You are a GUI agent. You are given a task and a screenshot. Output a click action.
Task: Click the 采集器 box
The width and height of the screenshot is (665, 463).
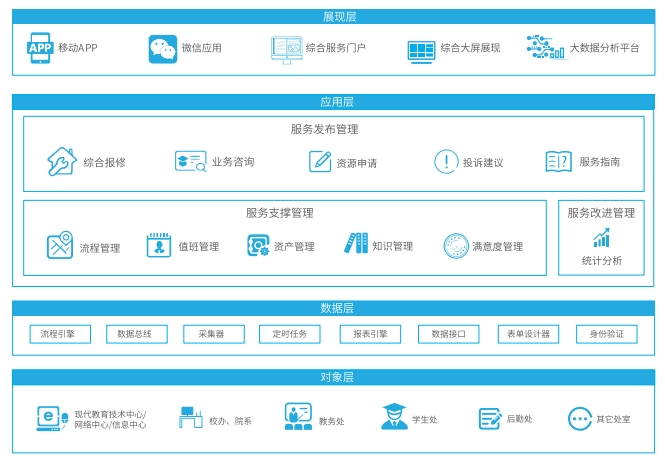coord(214,334)
